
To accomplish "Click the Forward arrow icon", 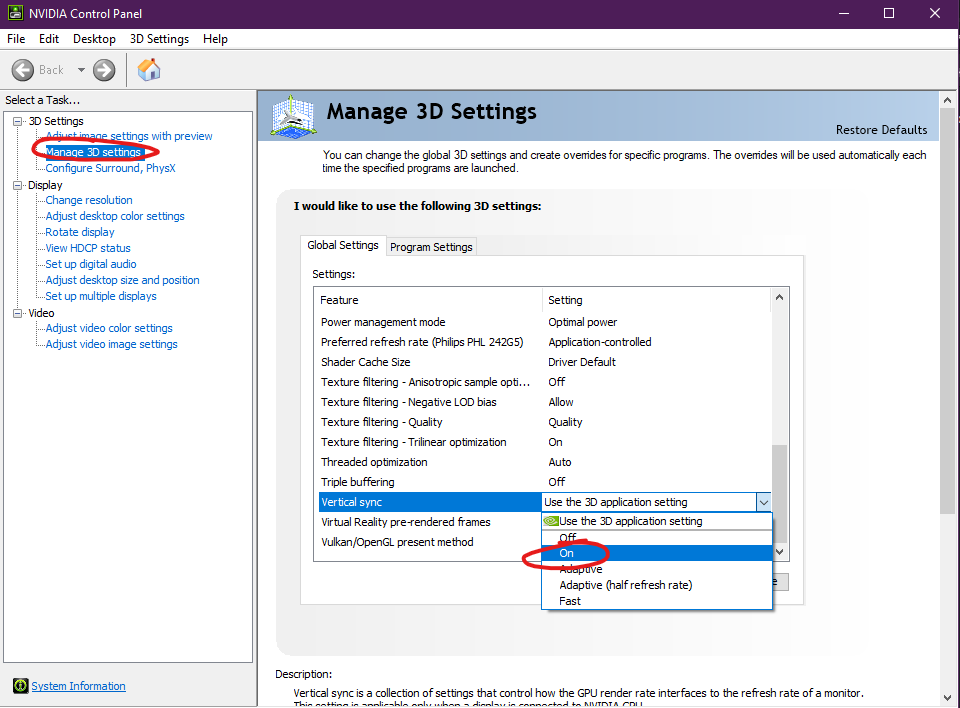I will (x=104, y=70).
